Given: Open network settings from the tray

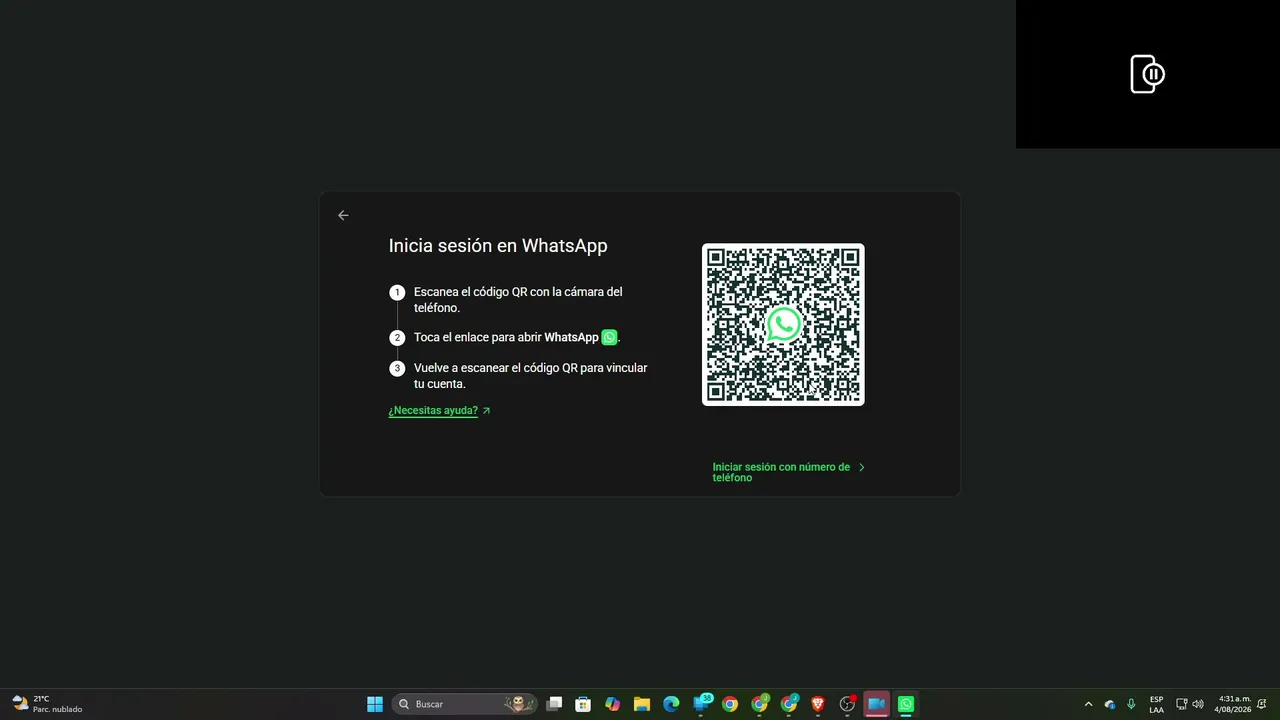Looking at the screenshot, I should click(x=1181, y=704).
